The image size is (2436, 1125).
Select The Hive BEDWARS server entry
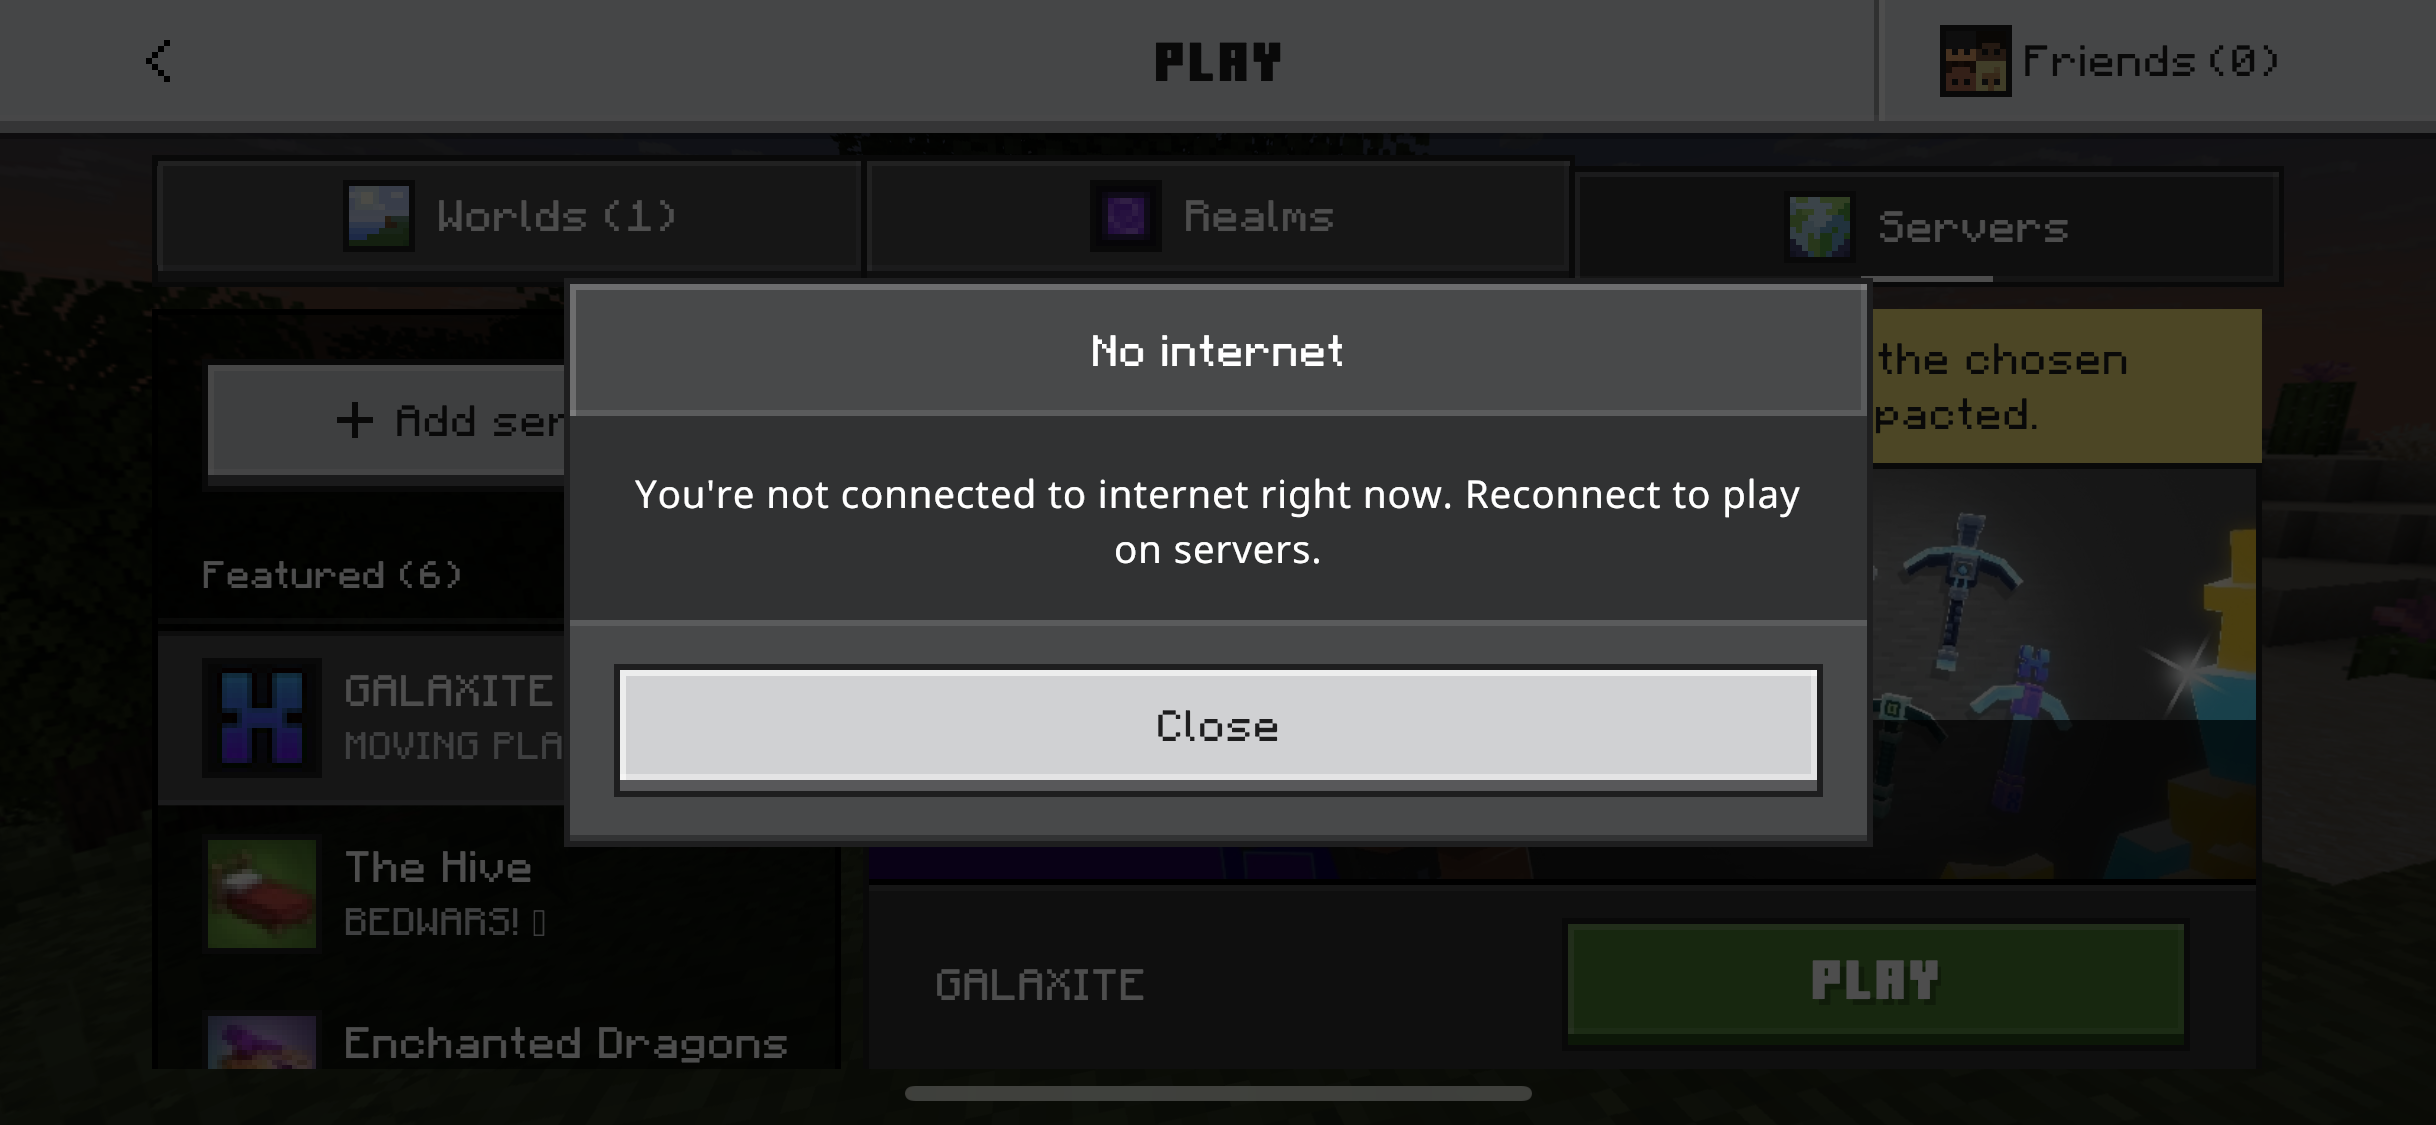pyautogui.click(x=498, y=893)
